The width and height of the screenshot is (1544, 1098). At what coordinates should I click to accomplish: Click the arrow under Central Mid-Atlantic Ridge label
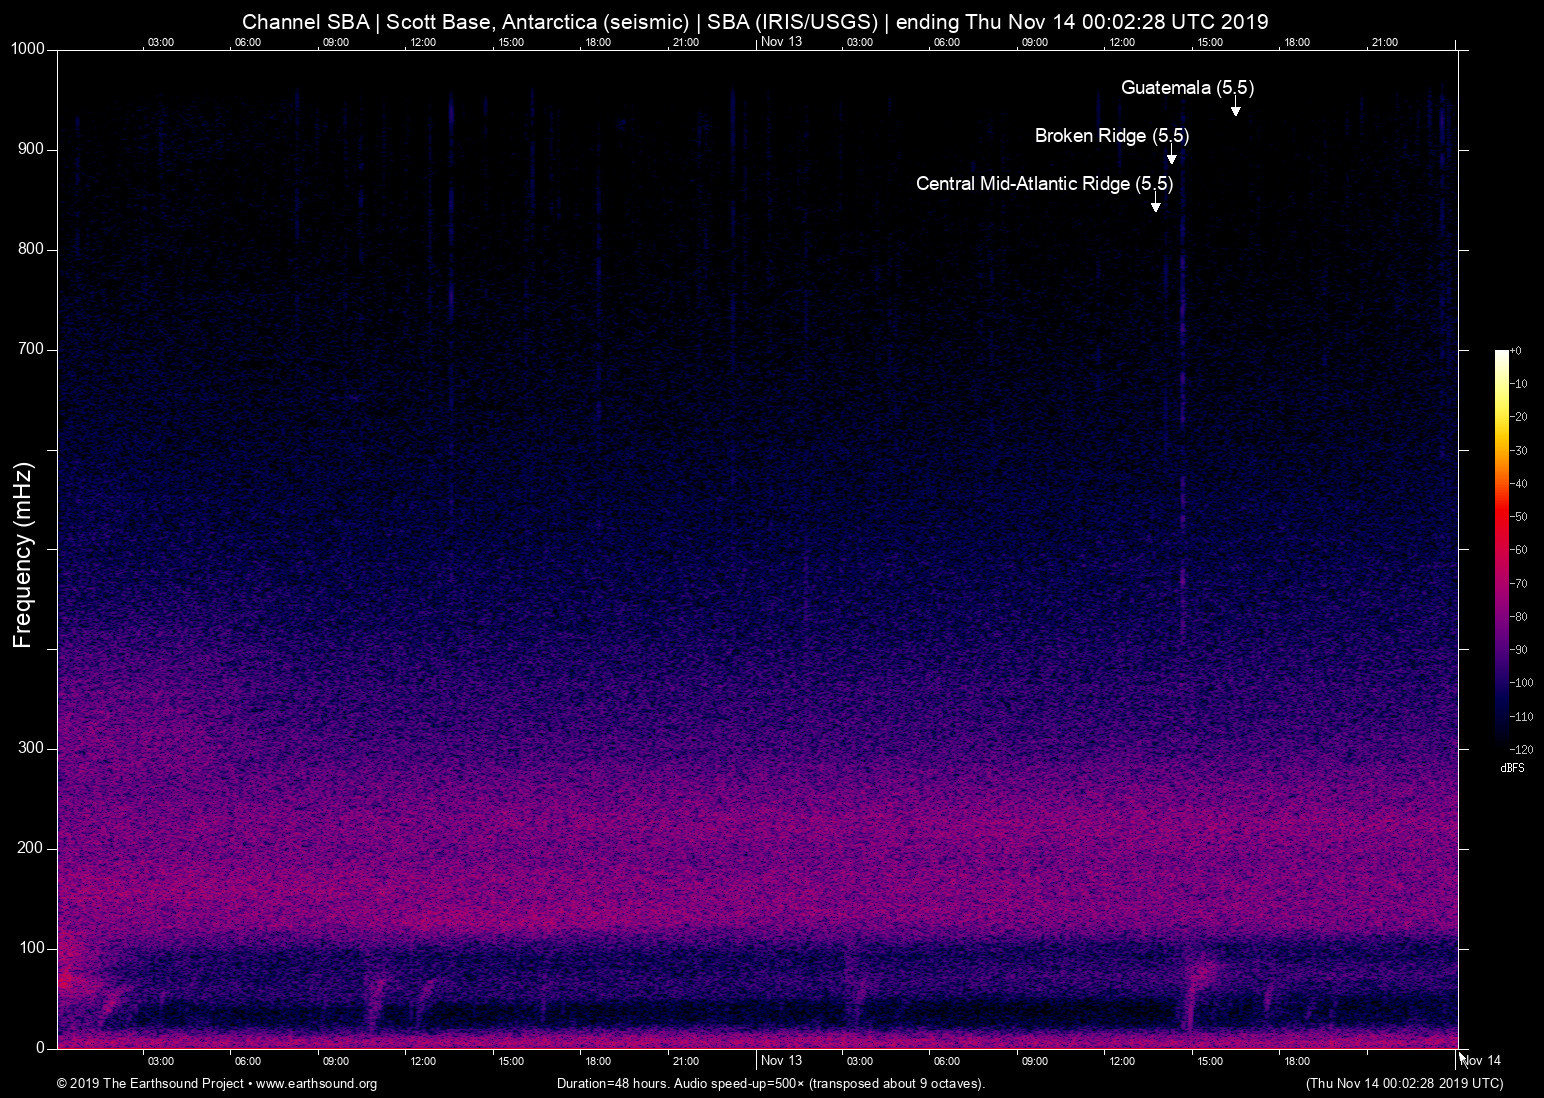coord(1155,204)
